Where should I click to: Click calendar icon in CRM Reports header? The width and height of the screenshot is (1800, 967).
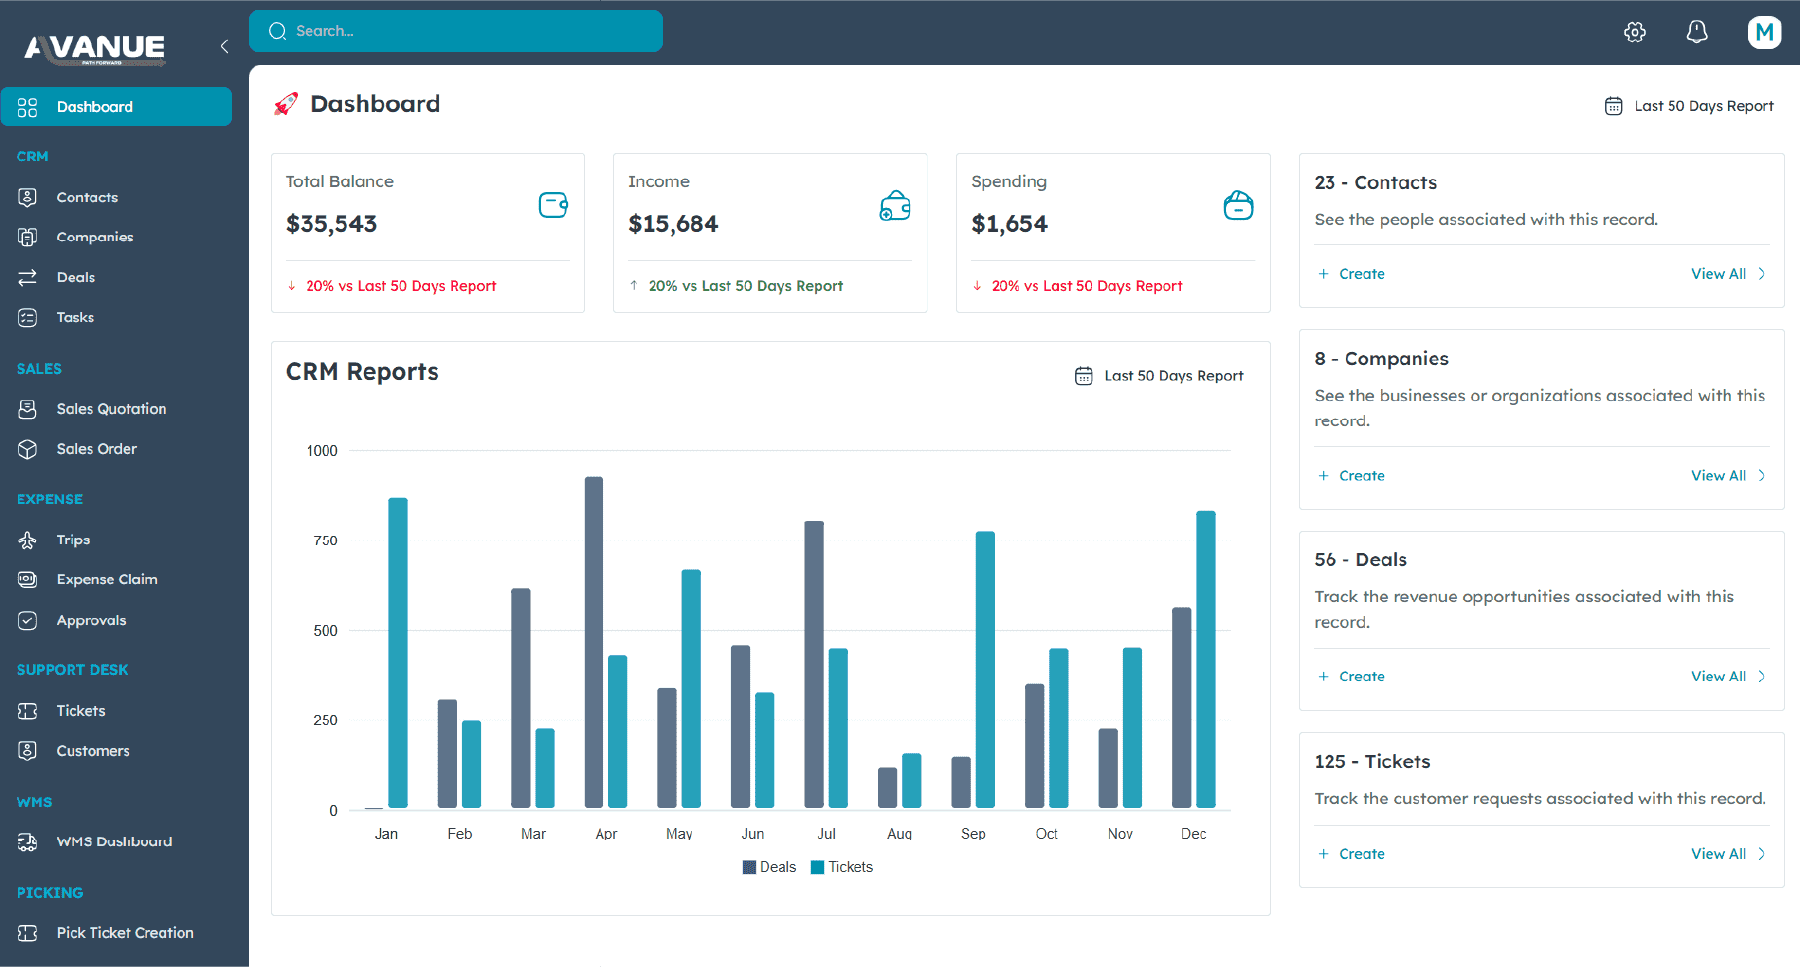pos(1083,376)
